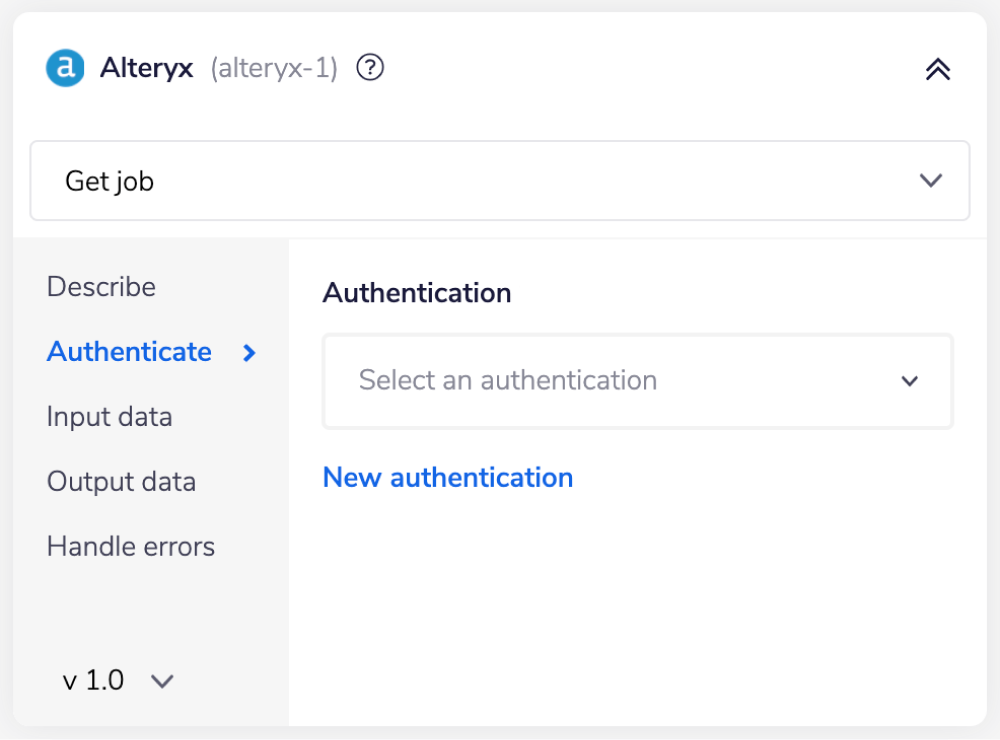Switch to the Describe section
Image resolution: width=1000 pixels, height=740 pixels.
click(101, 287)
